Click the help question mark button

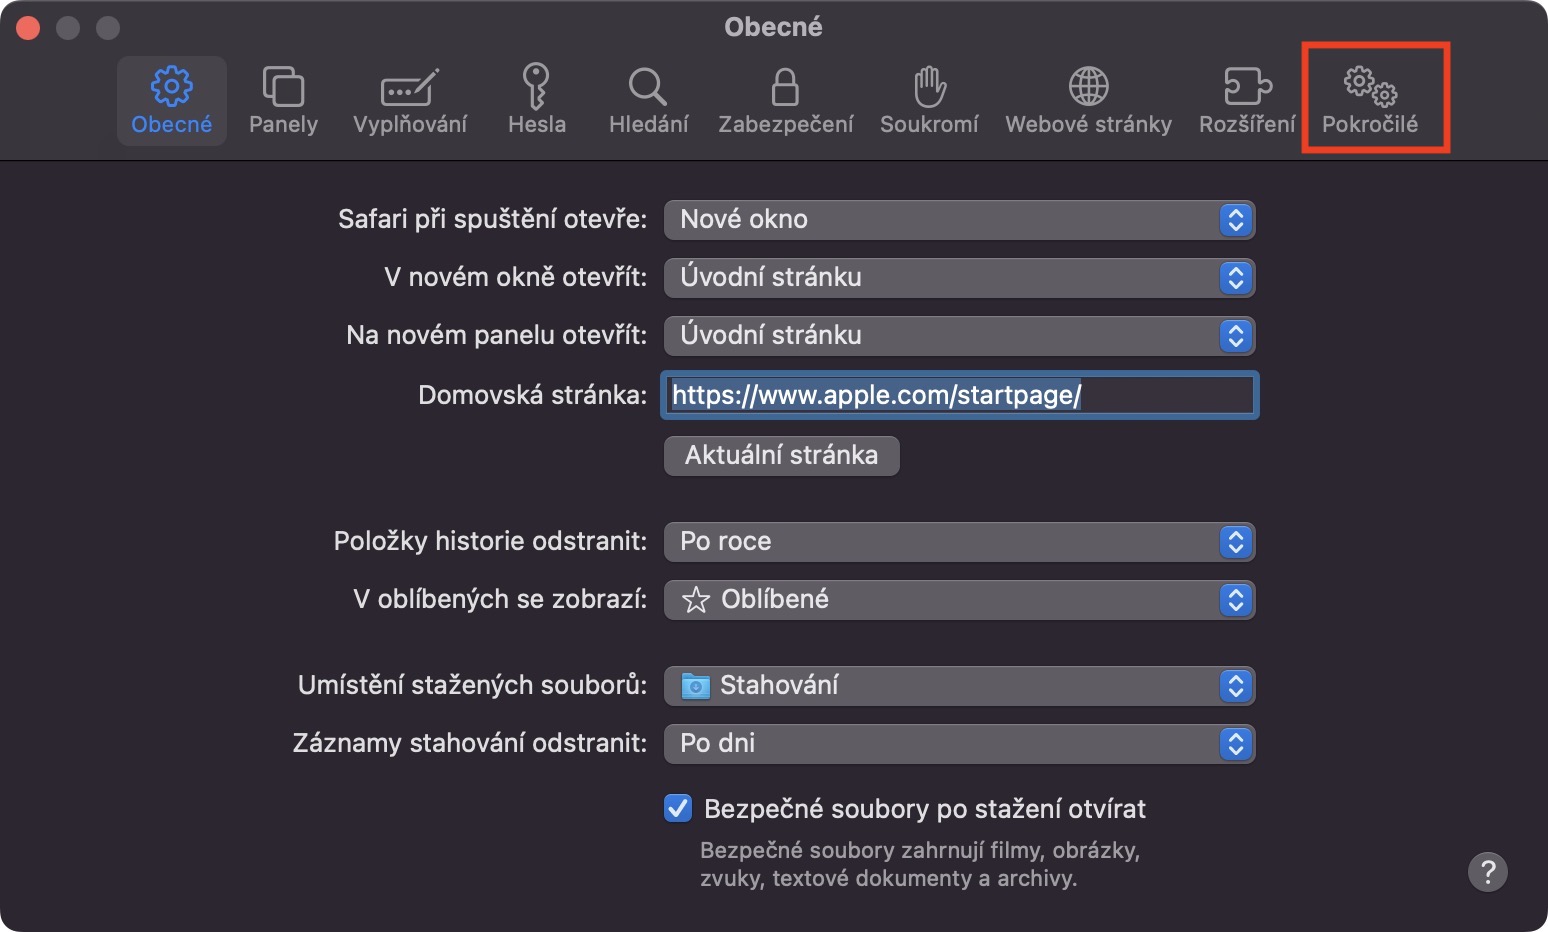point(1487,872)
